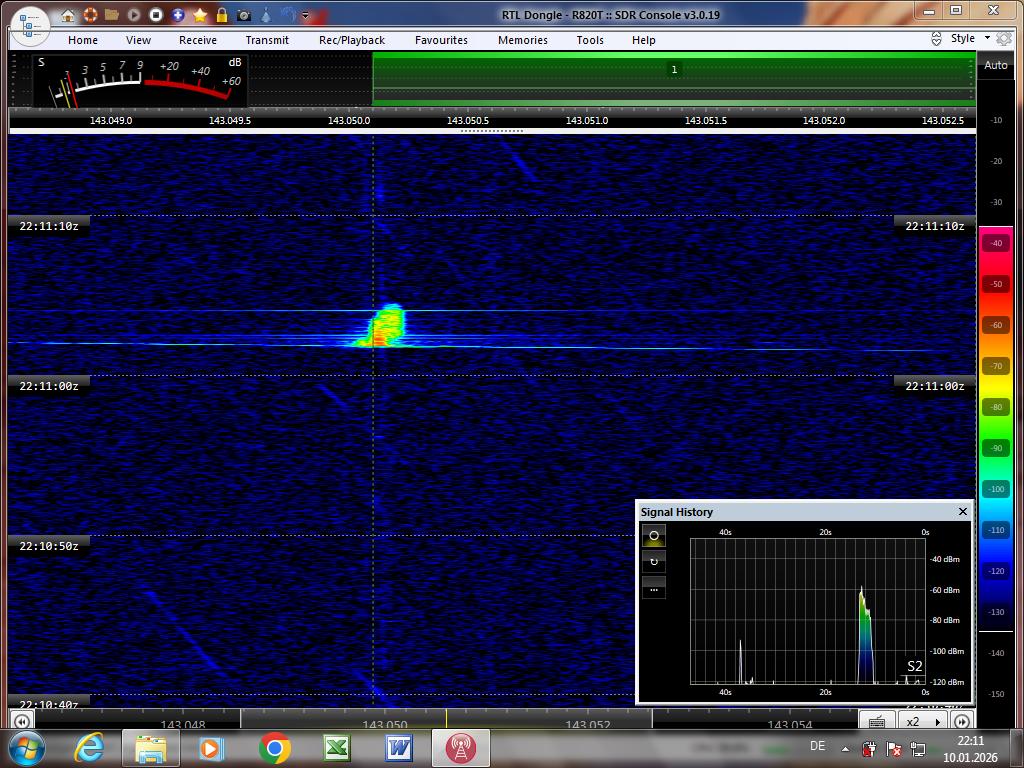1024x768 pixels.
Task: Click the Action Center flag tray icon
Action: point(893,749)
